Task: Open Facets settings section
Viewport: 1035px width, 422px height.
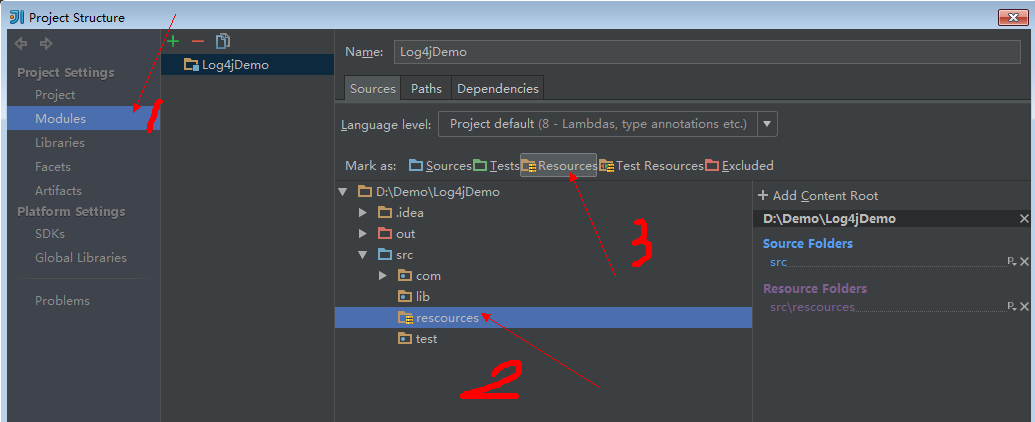Action: [53, 167]
